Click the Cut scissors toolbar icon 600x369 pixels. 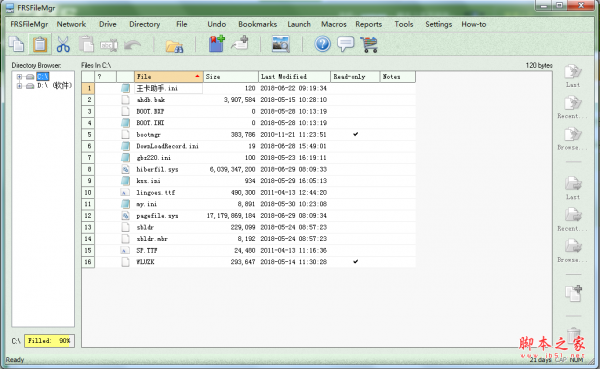coord(63,44)
